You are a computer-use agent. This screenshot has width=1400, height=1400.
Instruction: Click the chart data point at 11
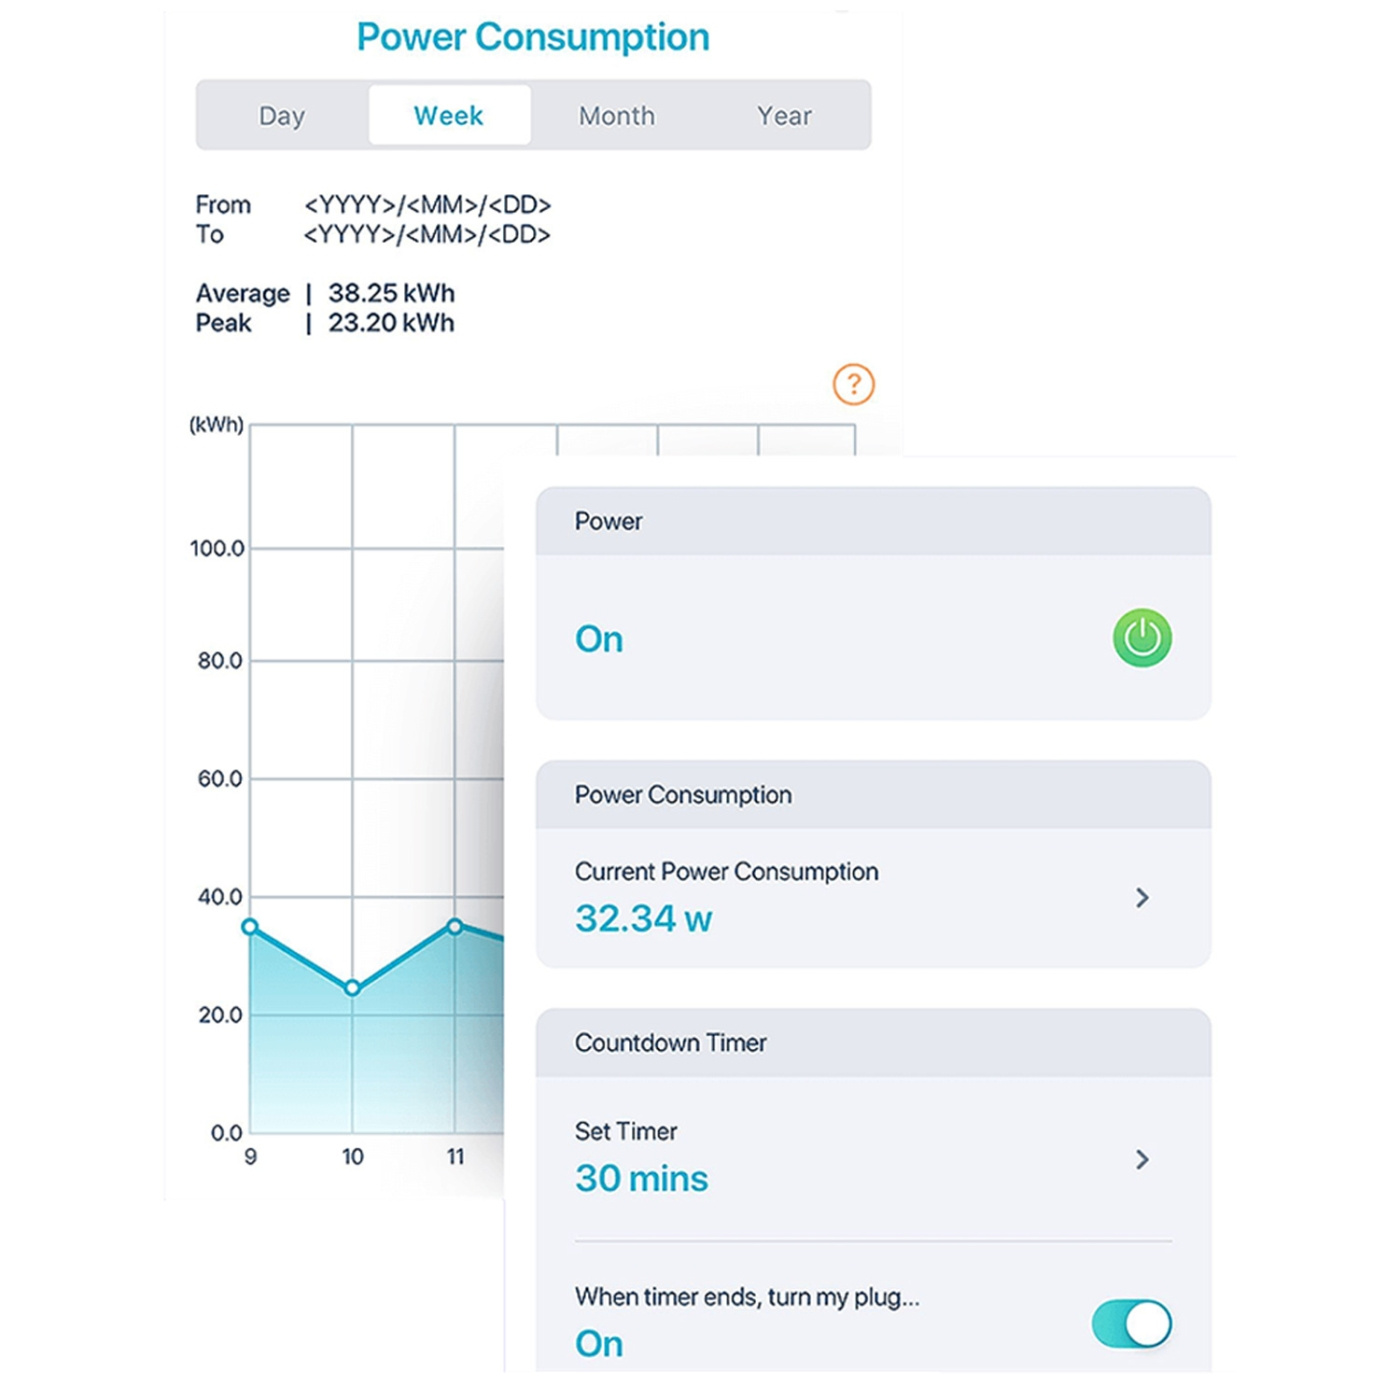click(455, 927)
